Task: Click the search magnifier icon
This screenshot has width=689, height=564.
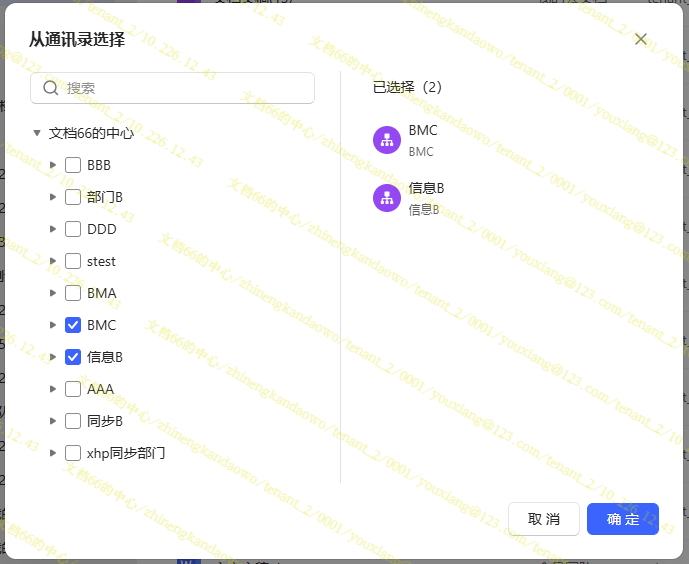Action: pos(51,88)
